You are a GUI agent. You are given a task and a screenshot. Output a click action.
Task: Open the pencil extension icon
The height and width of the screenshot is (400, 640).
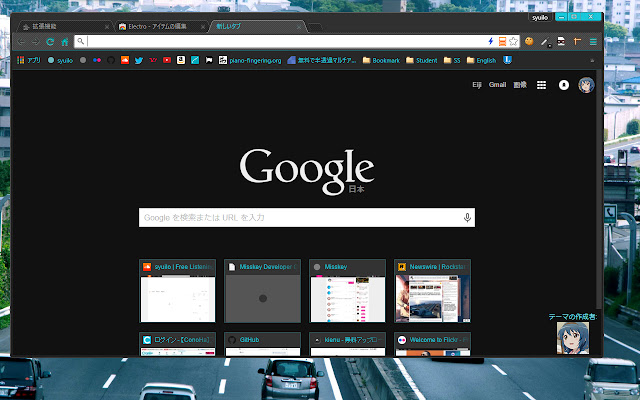545,41
